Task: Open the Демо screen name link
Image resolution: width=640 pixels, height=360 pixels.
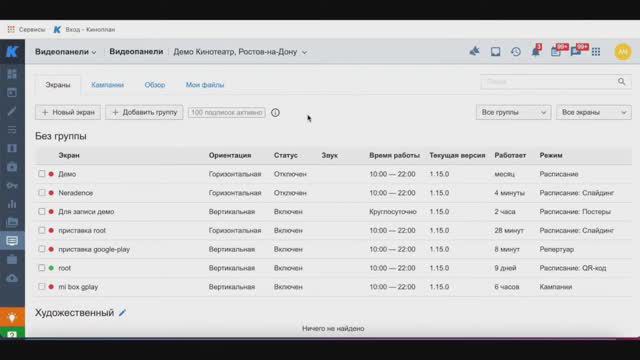Action: pos(67,174)
